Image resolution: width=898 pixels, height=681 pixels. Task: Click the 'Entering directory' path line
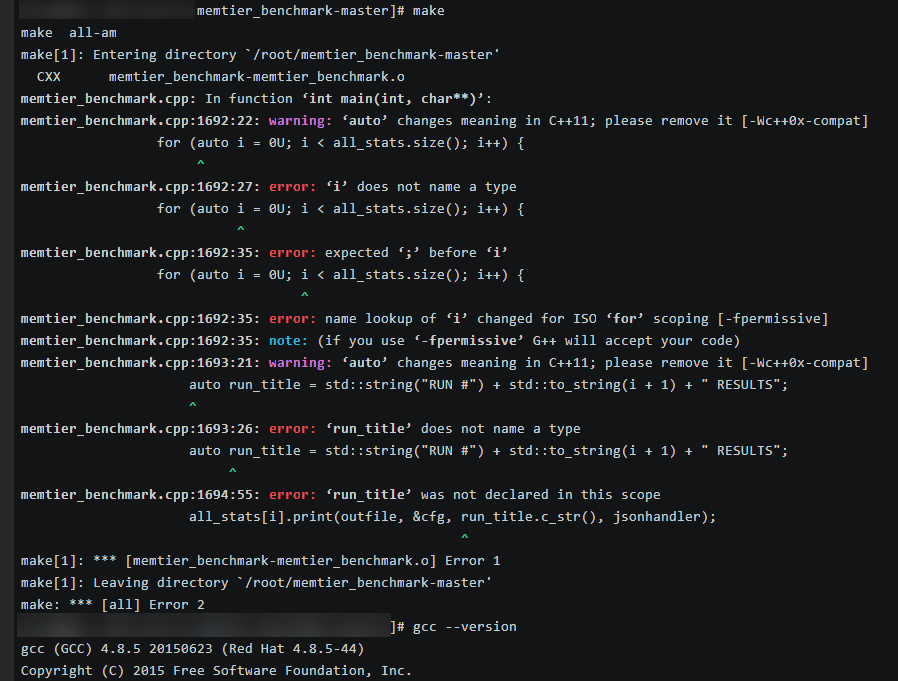[260, 55]
